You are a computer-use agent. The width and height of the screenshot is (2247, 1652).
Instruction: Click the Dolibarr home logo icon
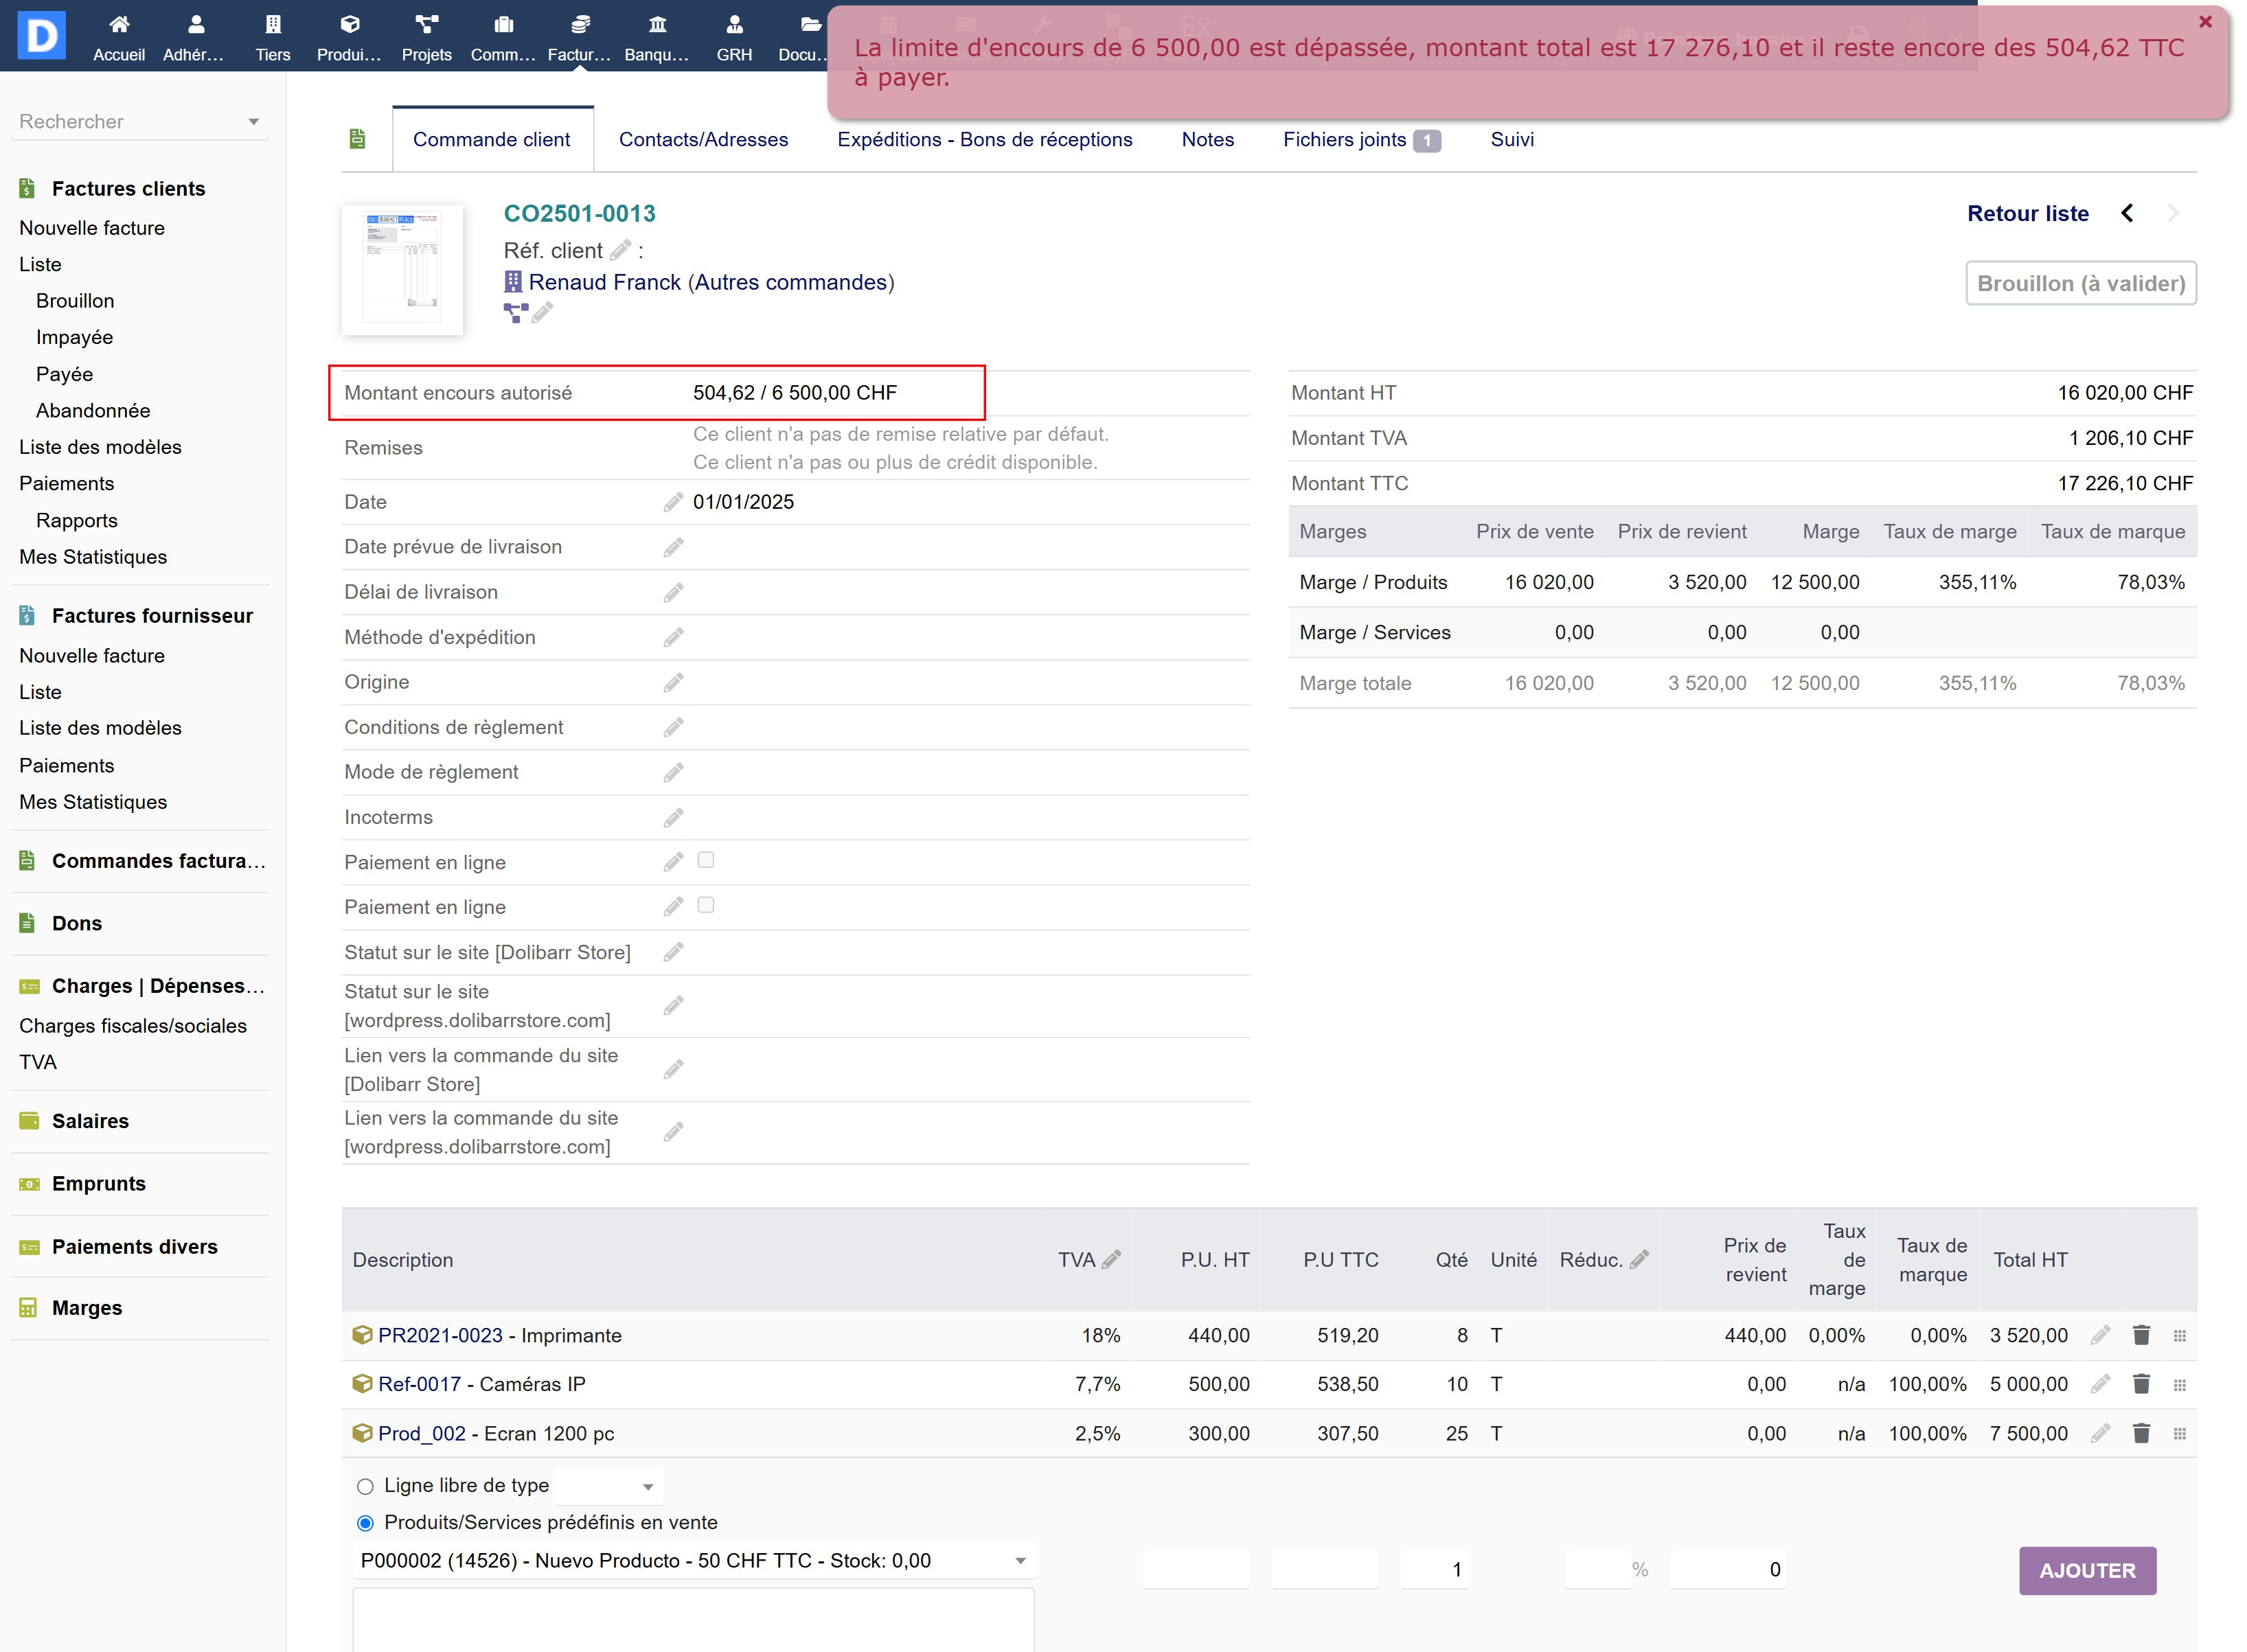point(41,36)
